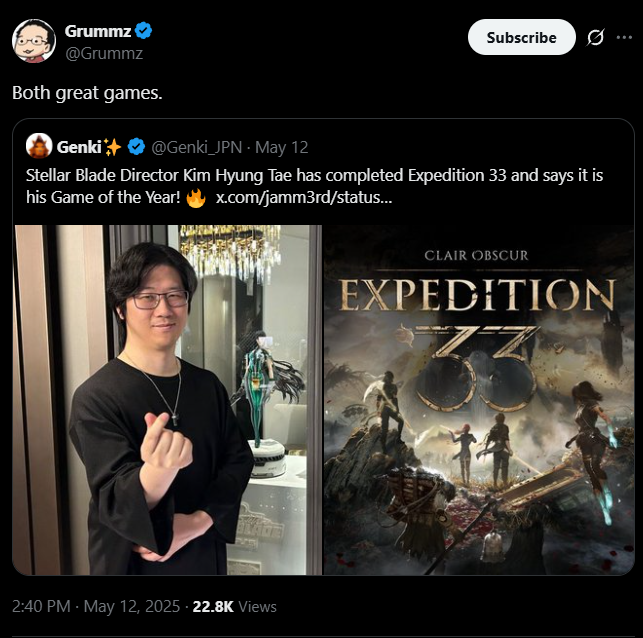Image resolution: width=643 pixels, height=638 pixels.
Task: Open Grummz profile avatar
Action: coord(34,41)
